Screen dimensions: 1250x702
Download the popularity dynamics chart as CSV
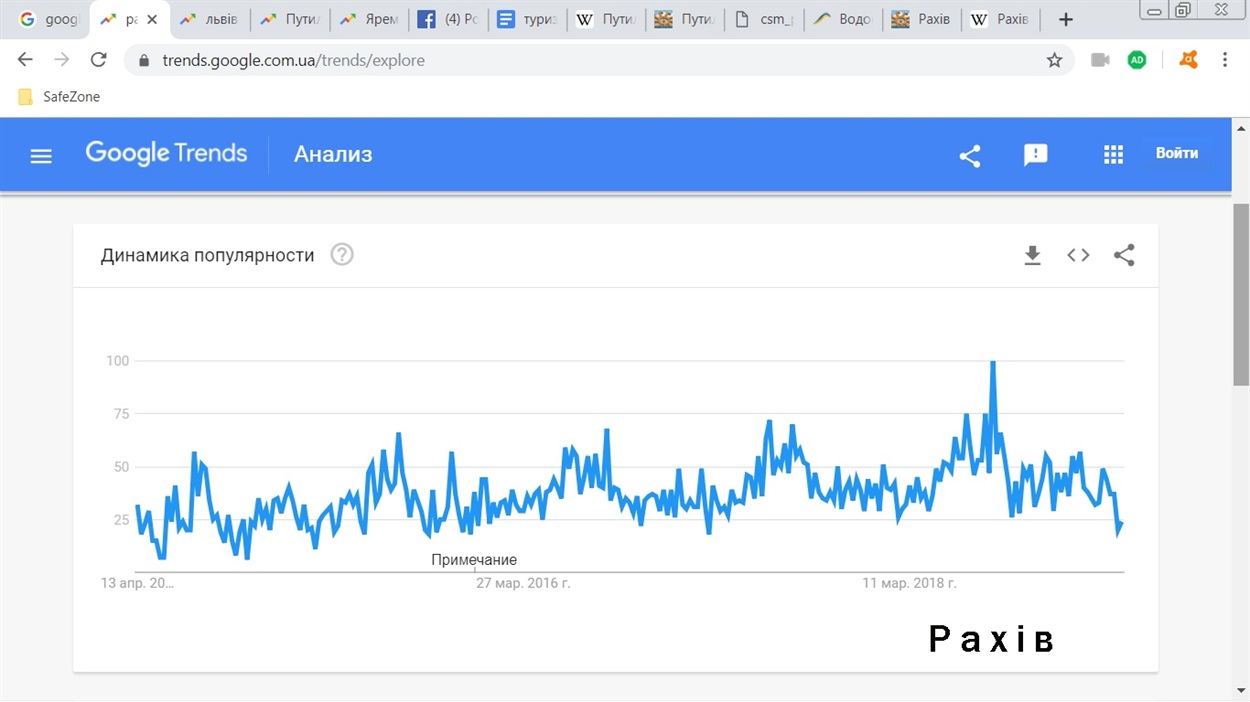coord(1033,255)
